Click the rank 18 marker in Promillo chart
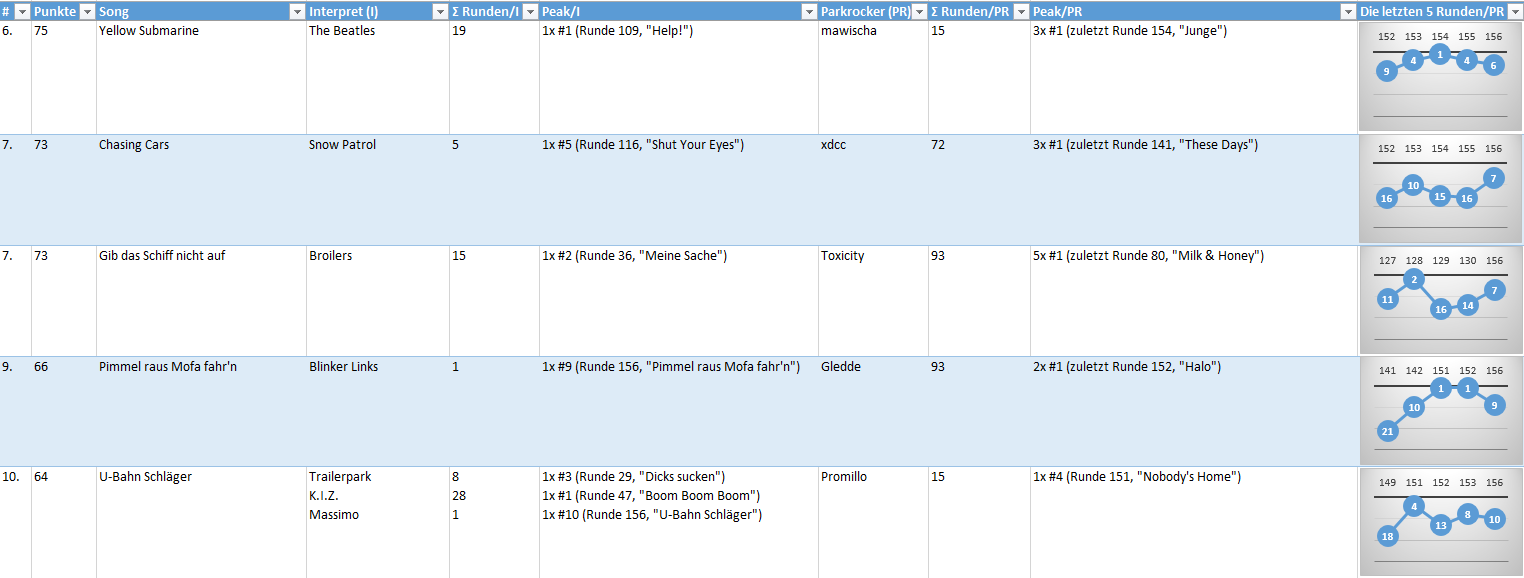Image resolution: width=1524 pixels, height=578 pixels. click(1387, 536)
